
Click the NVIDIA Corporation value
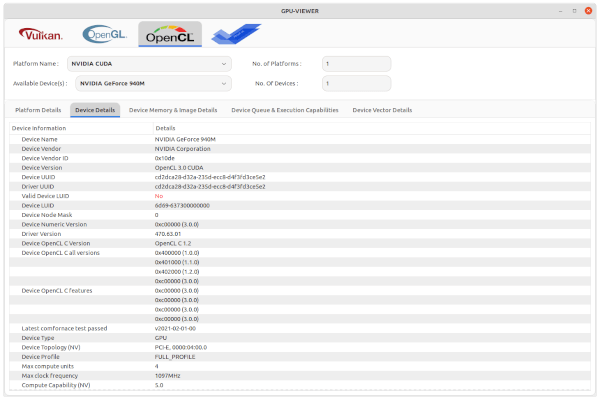pos(183,149)
